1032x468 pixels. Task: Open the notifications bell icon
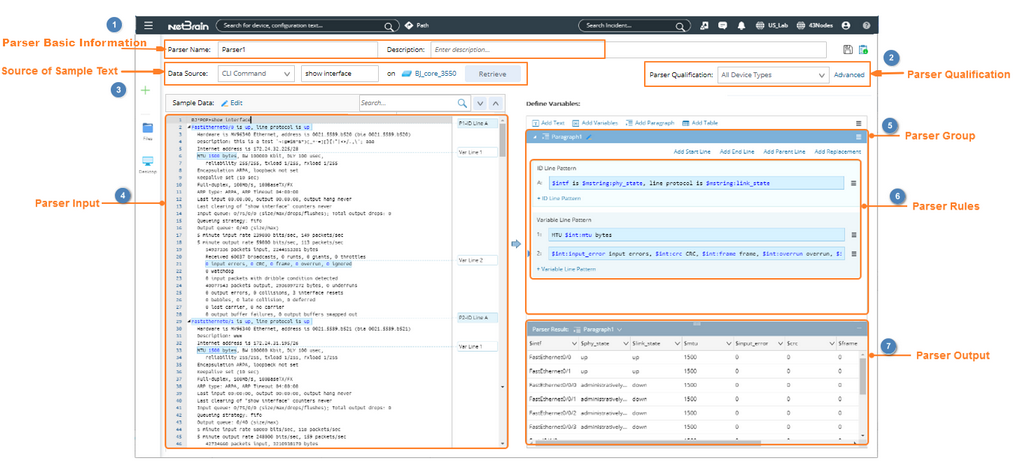pos(741,25)
